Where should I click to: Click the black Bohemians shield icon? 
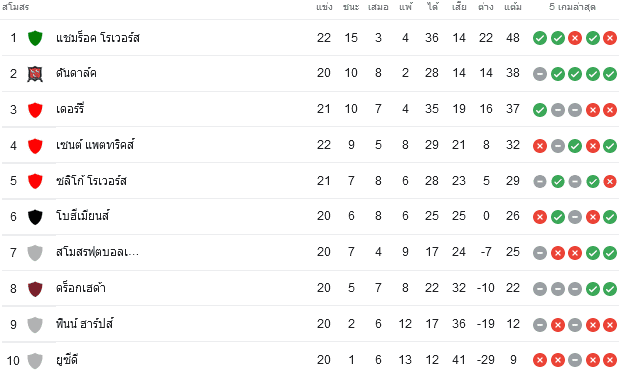click(x=35, y=217)
